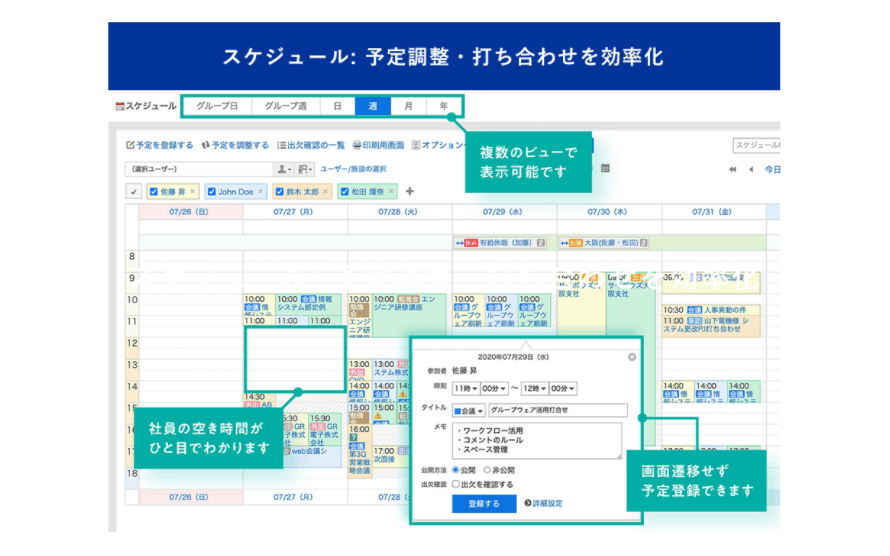Open 出欠確認の一覧 link

[316, 145]
